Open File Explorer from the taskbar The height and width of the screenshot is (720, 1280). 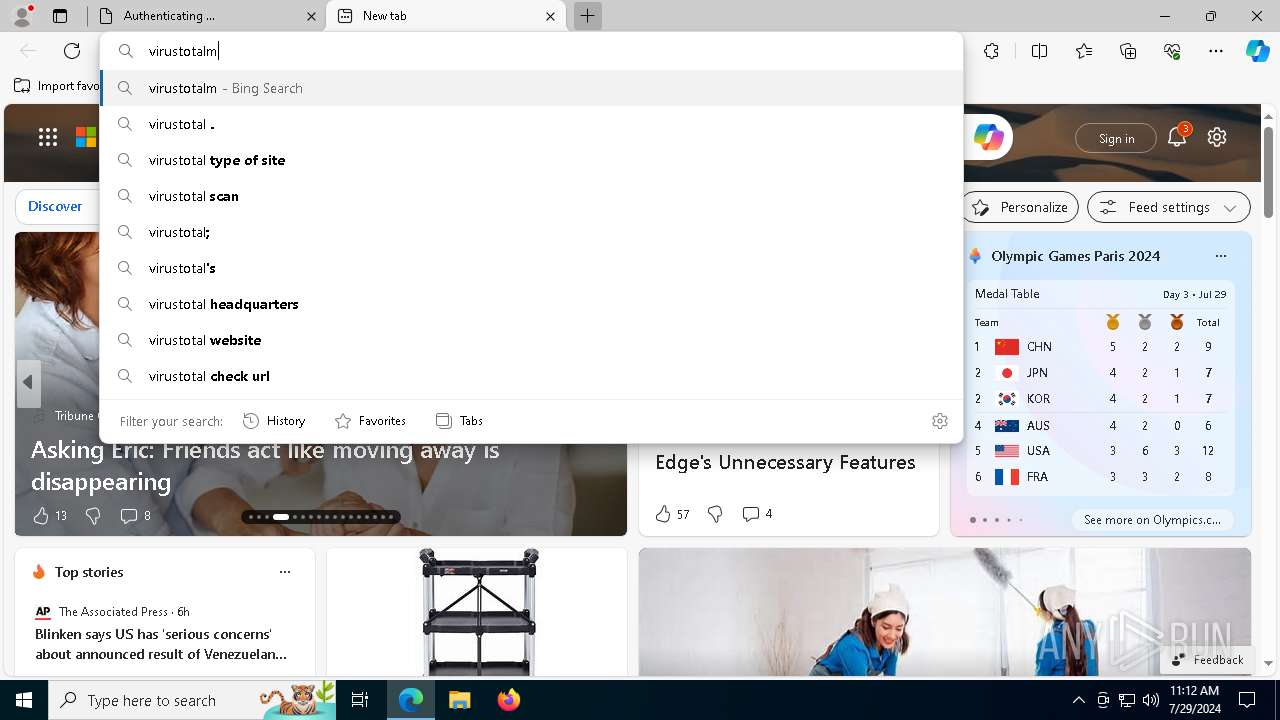459,700
